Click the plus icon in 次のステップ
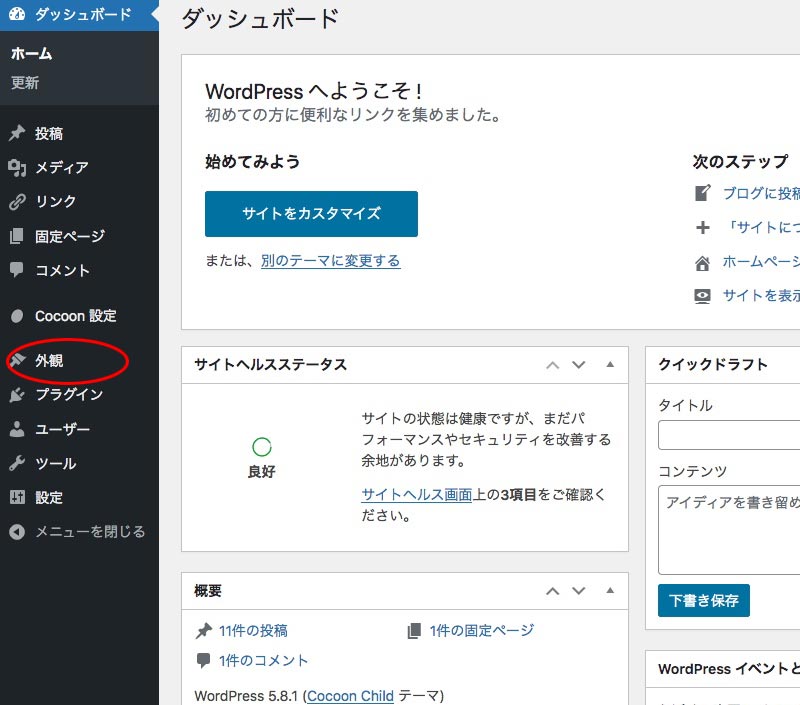Screen dimensions: 800x705 [x=703, y=227]
